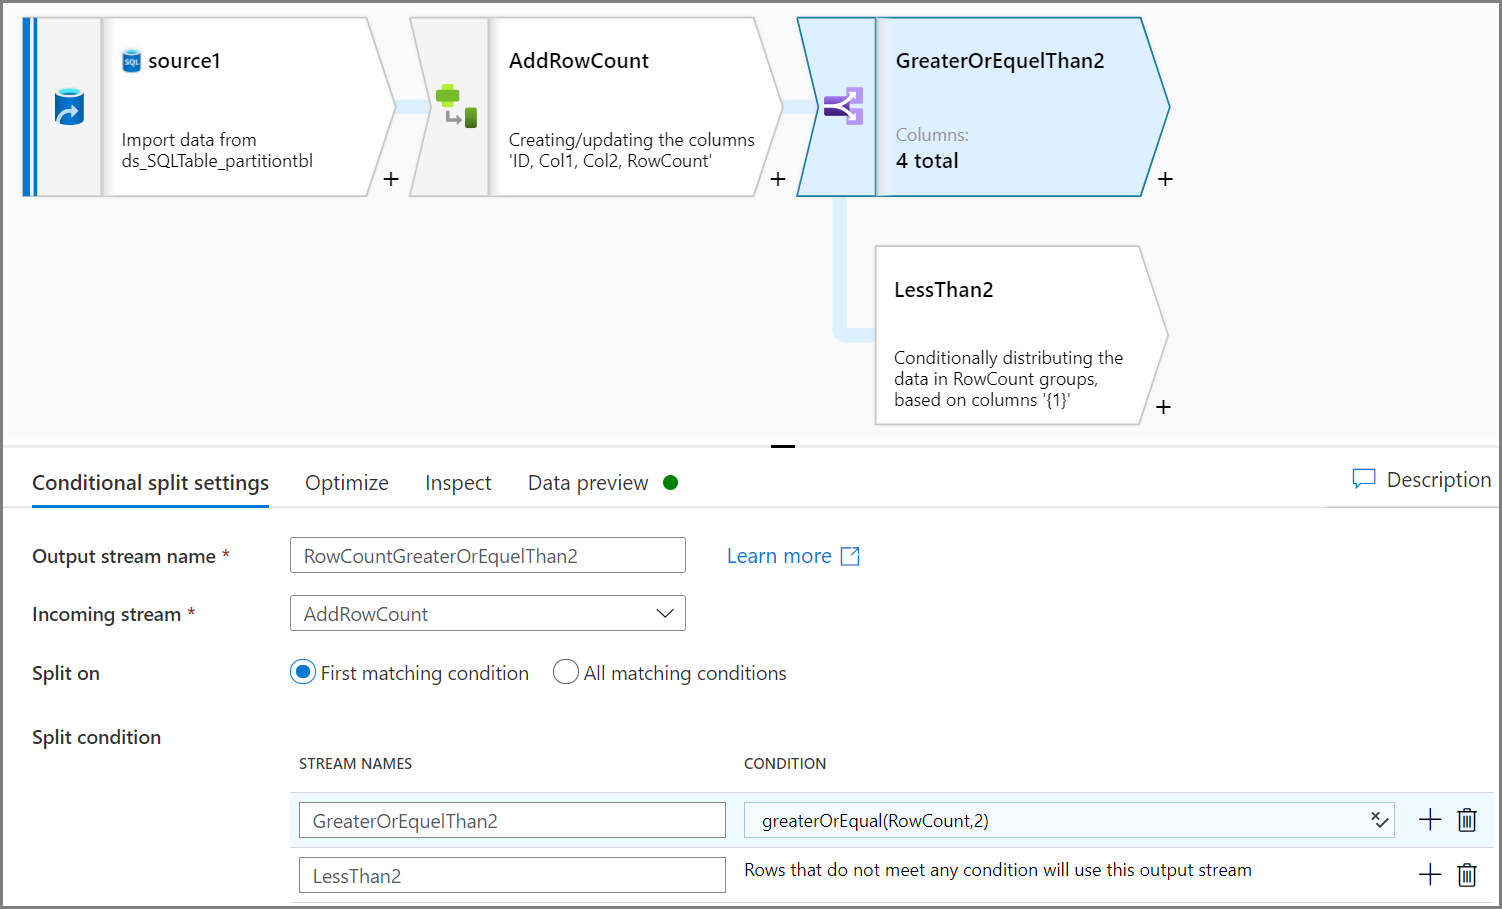The width and height of the screenshot is (1502, 909).
Task: Open the Data preview tab
Action: click(588, 483)
